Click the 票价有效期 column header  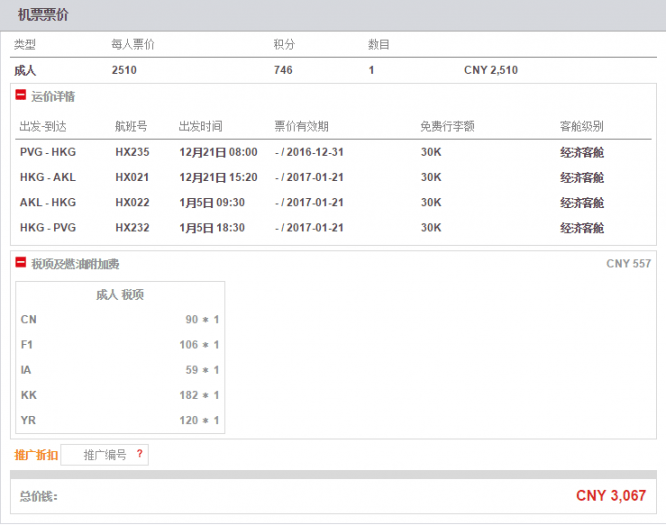[x=301, y=126]
